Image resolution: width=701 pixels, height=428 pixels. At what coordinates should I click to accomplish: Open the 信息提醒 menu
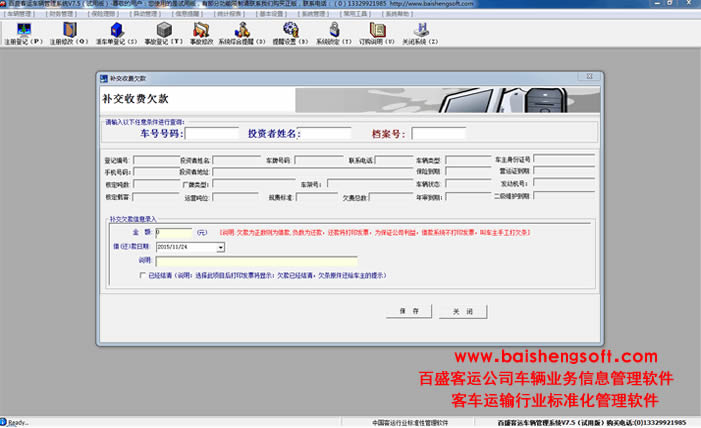point(187,14)
